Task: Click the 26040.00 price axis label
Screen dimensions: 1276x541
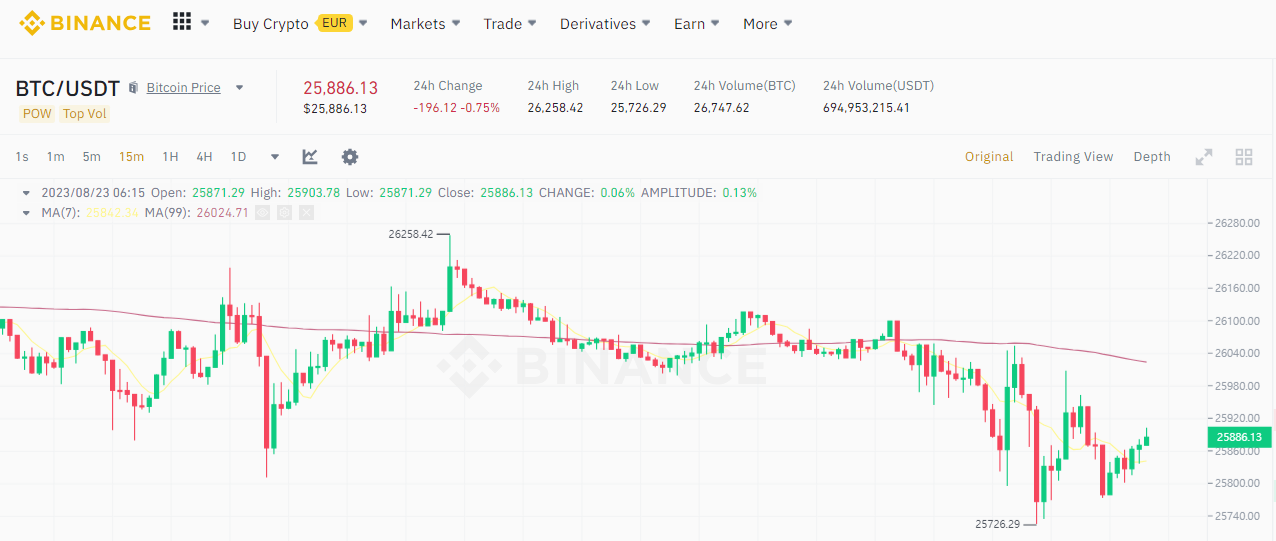Action: (x=1237, y=353)
